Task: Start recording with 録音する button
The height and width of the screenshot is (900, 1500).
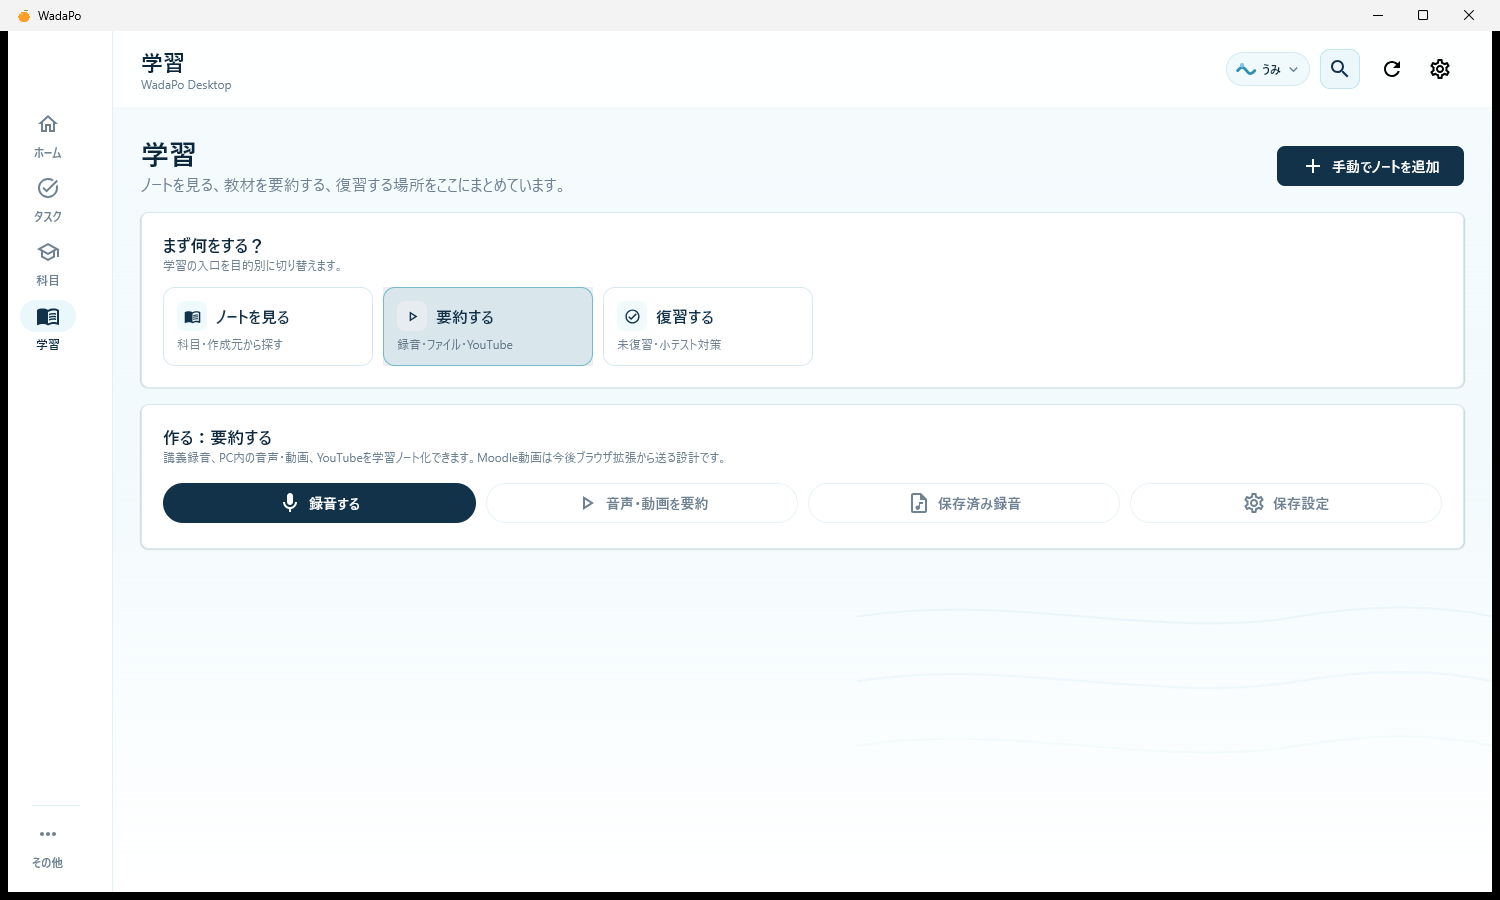Action: [319, 503]
